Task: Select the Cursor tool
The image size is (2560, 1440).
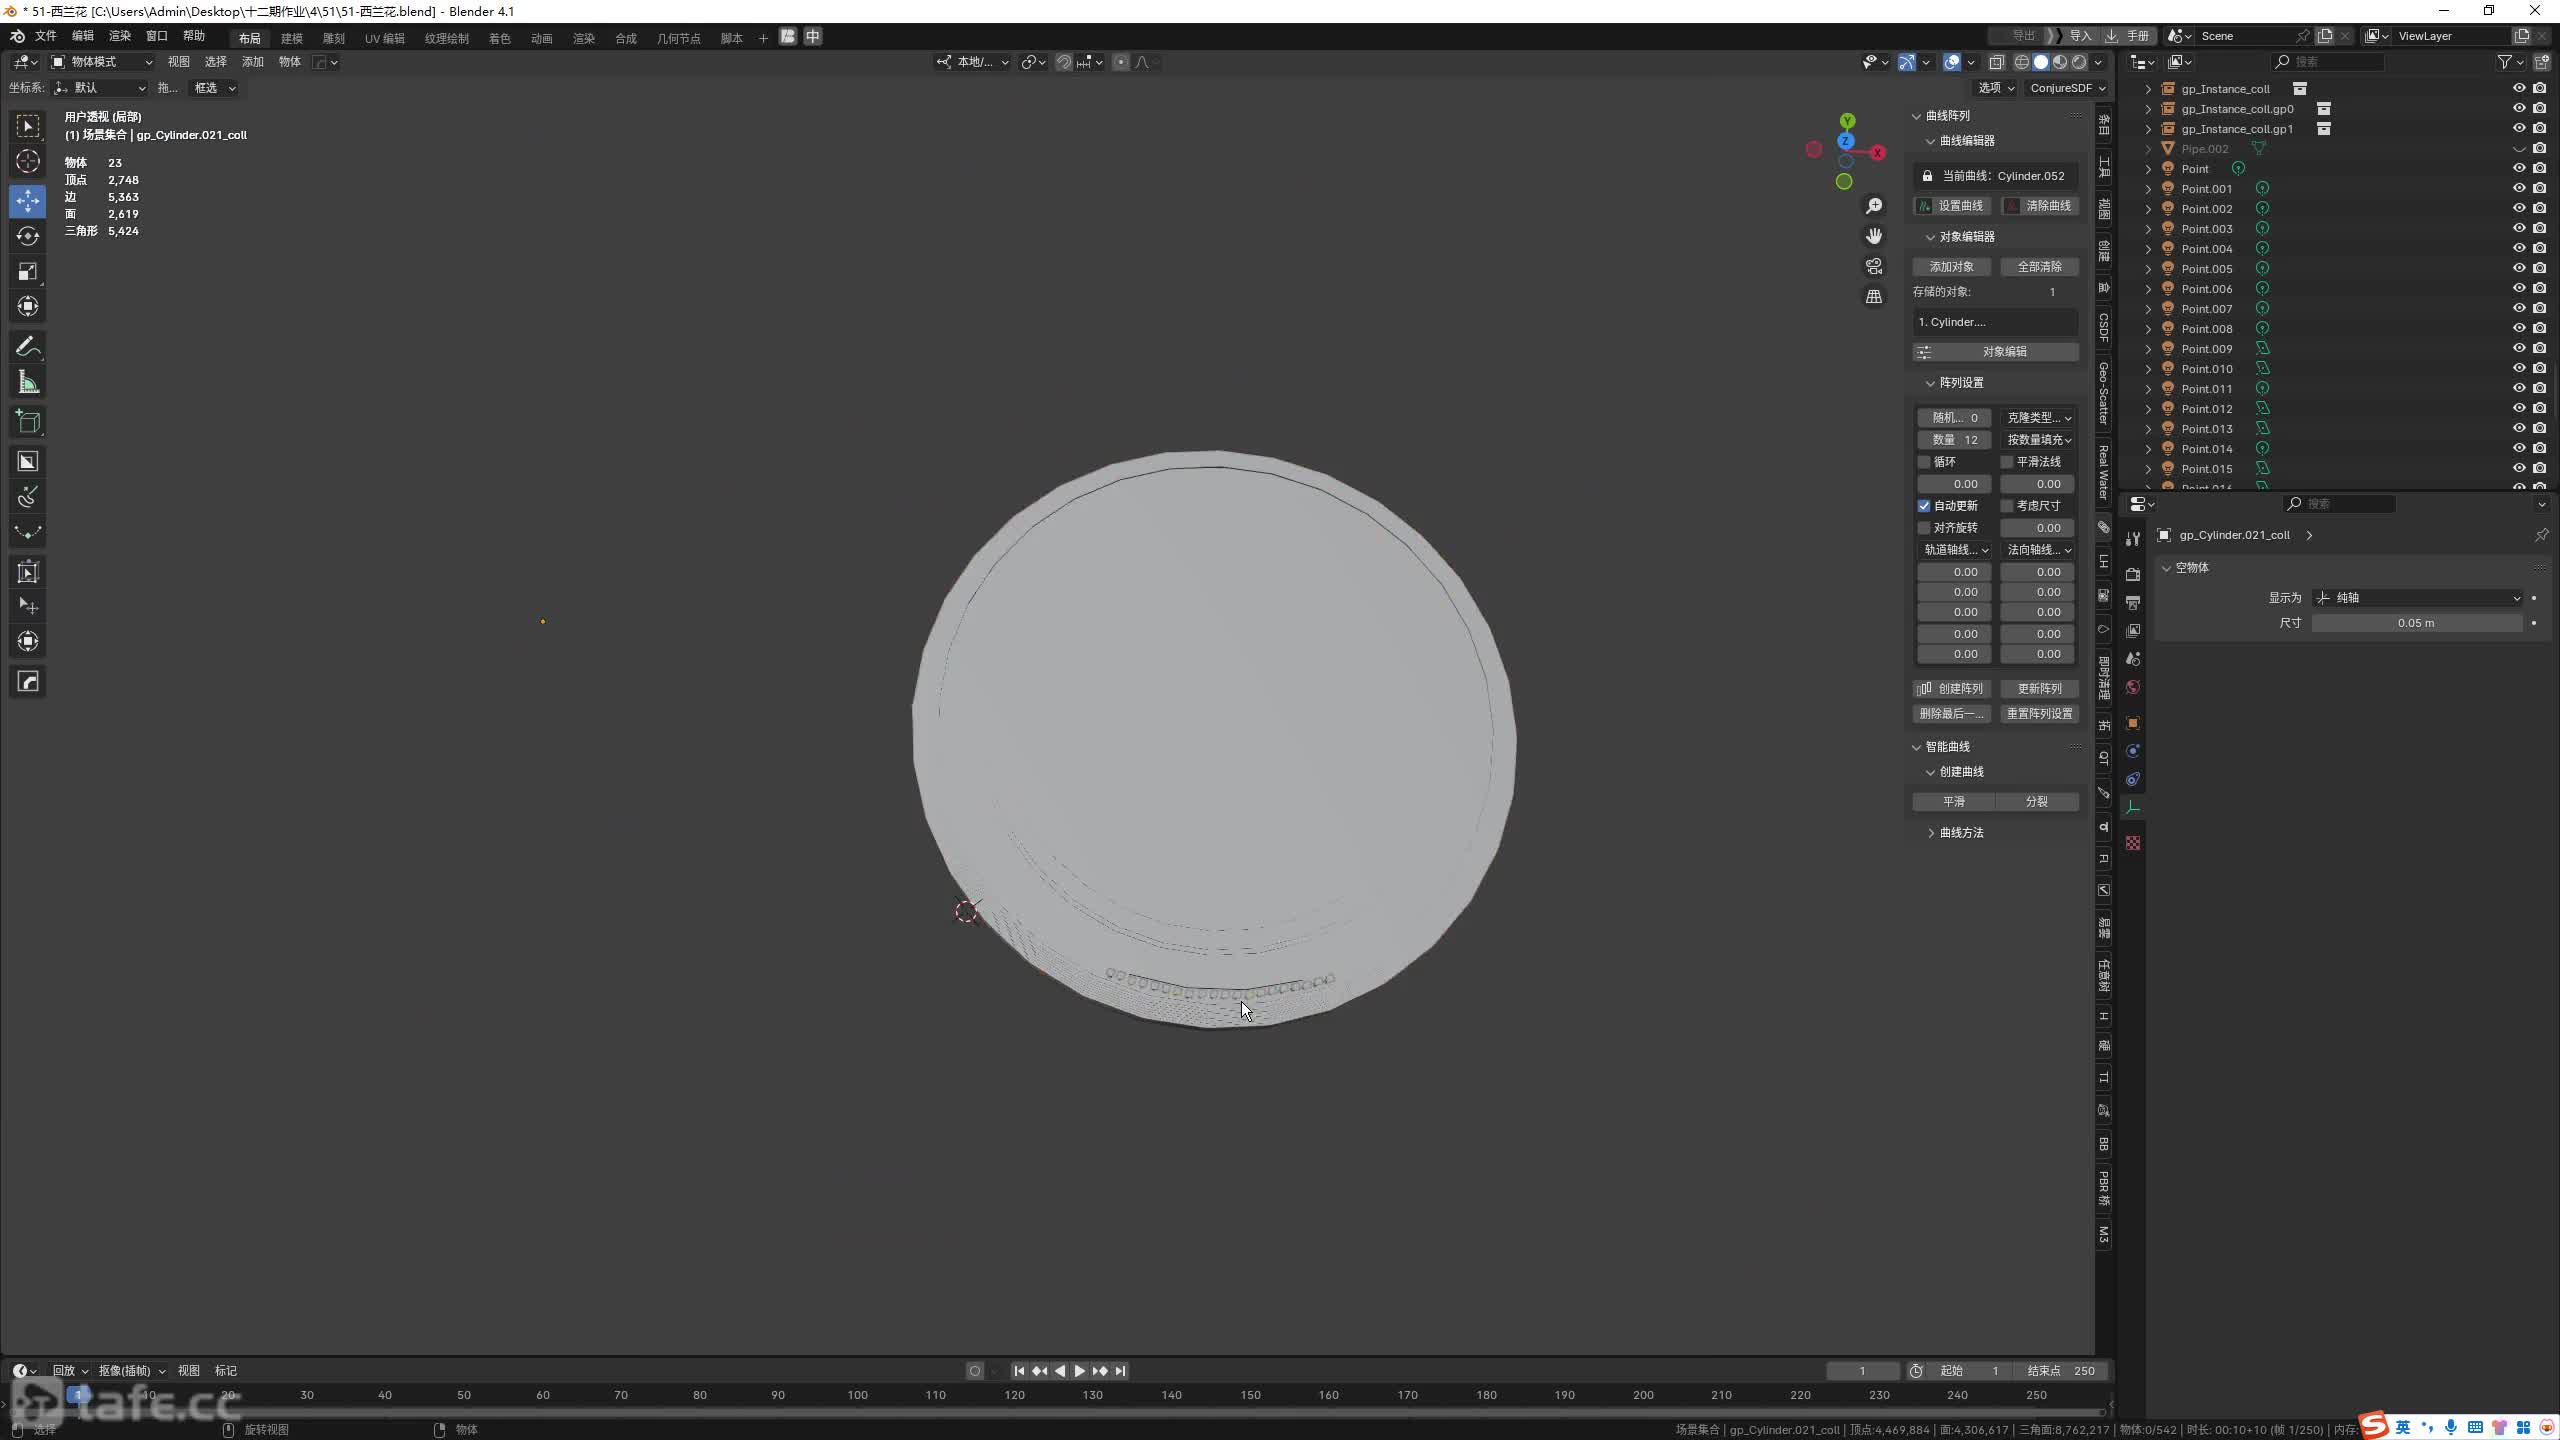Action: (x=28, y=161)
